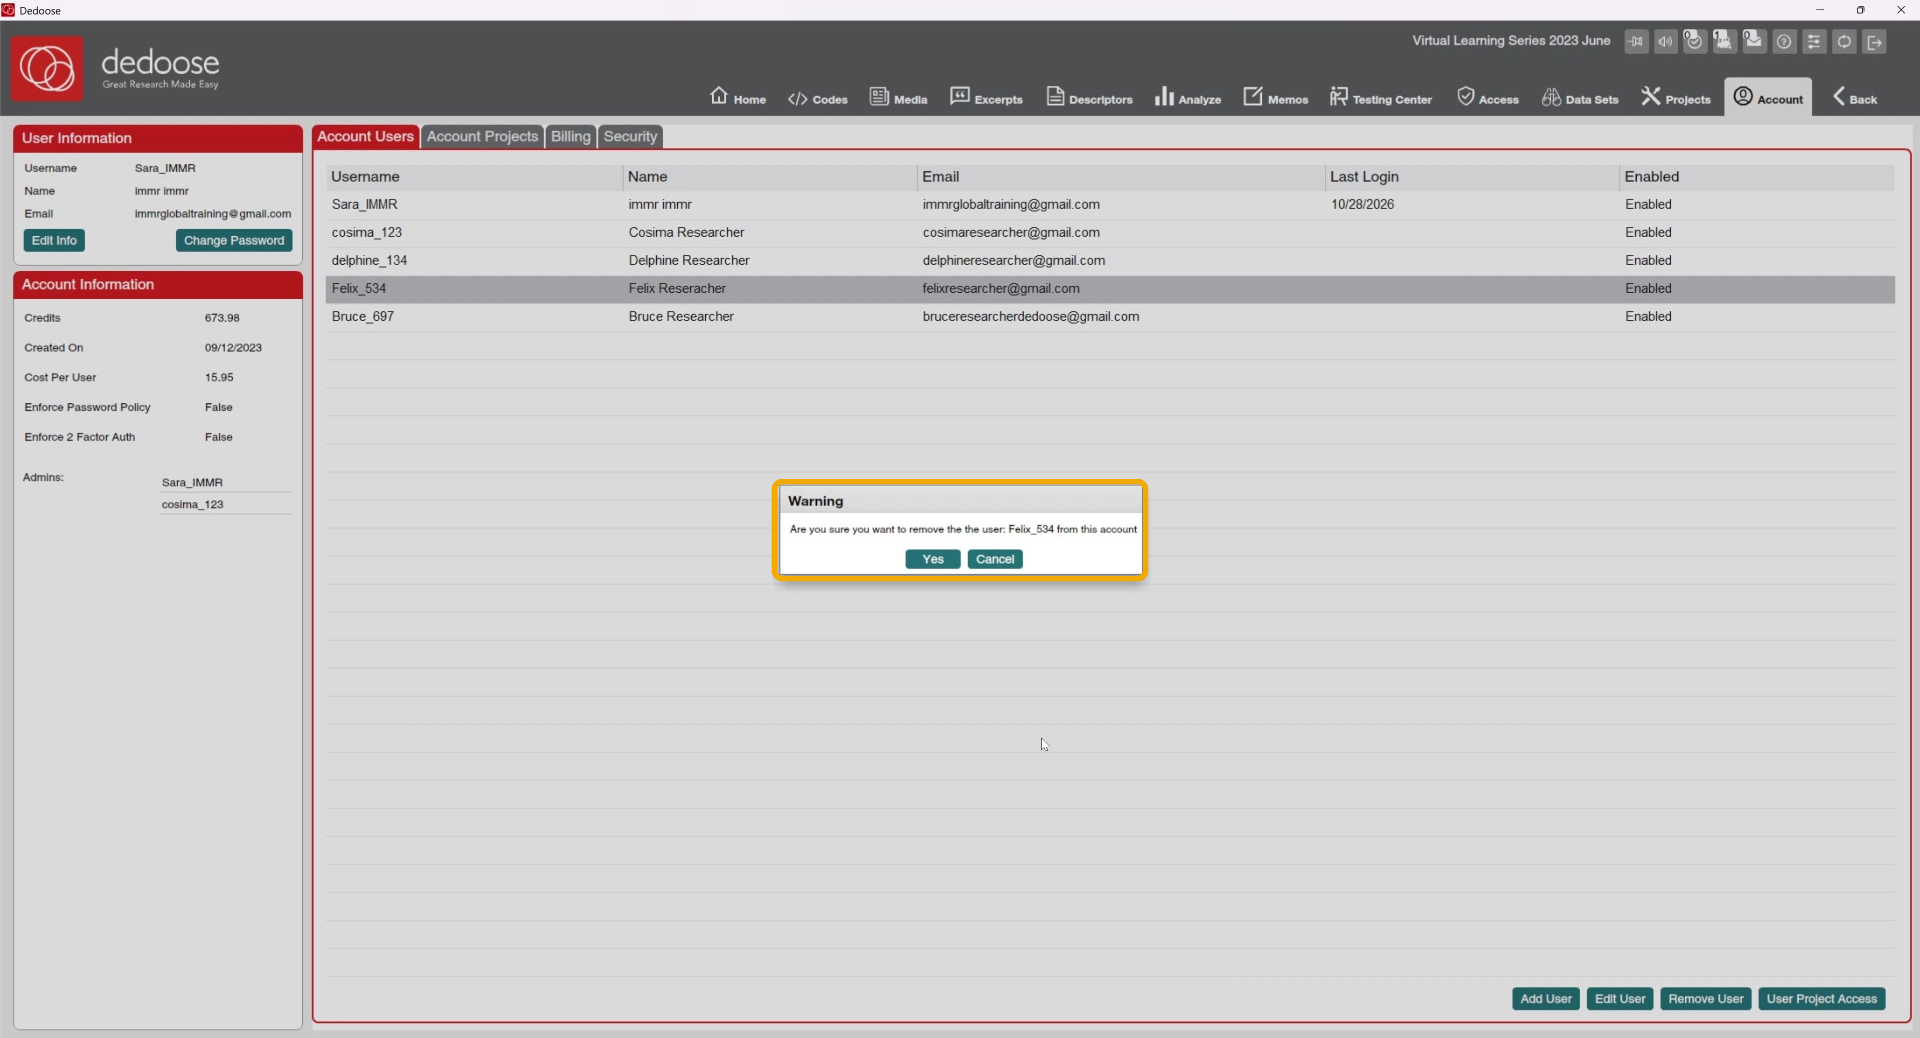Click the Remove User button

[x=1706, y=999]
